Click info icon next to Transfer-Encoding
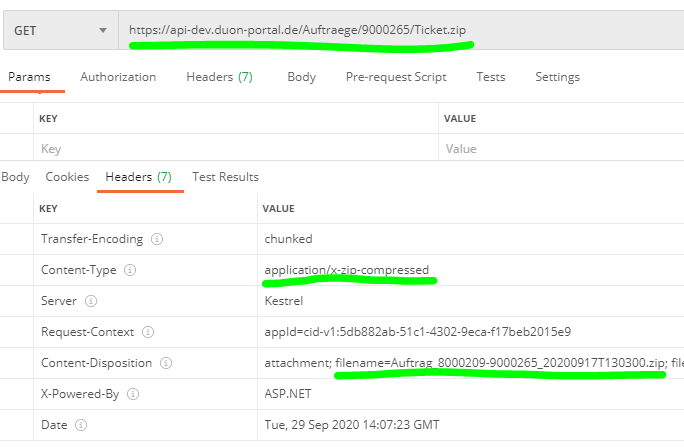 (x=157, y=239)
